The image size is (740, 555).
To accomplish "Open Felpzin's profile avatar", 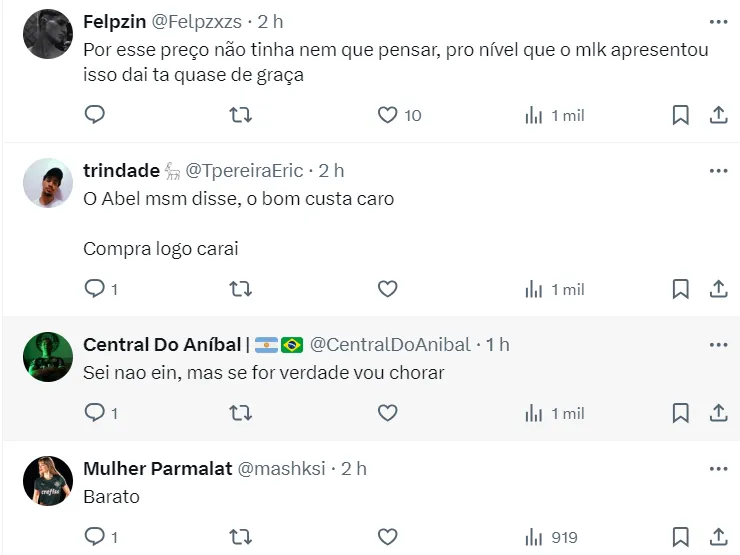I will tap(48, 34).
